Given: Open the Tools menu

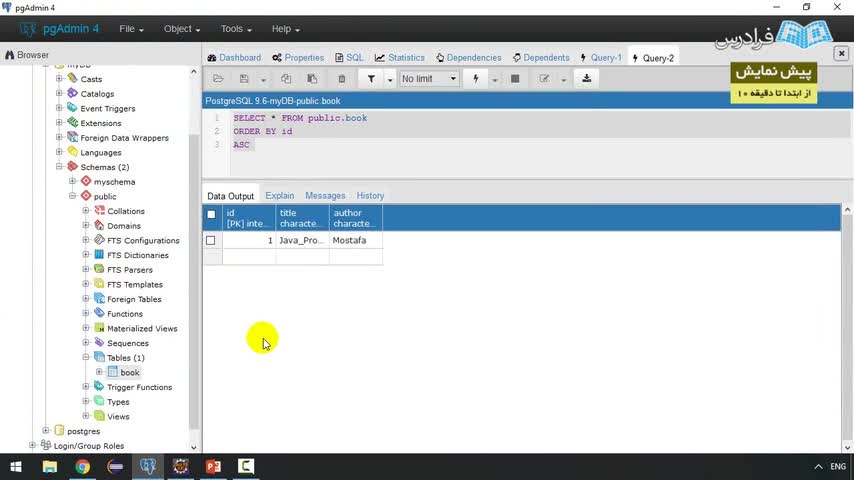Looking at the screenshot, I should (x=236, y=29).
